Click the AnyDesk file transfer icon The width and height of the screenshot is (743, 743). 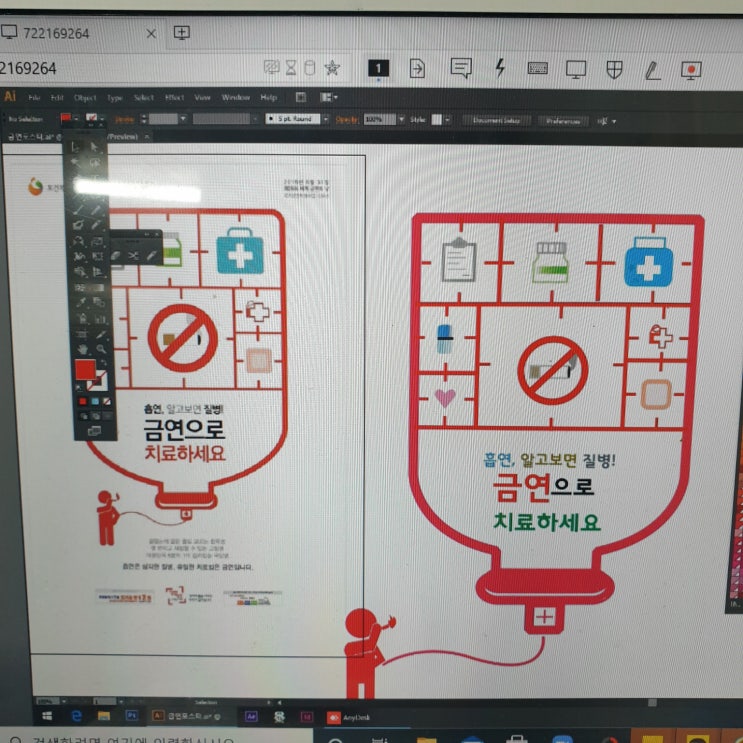[x=417, y=68]
